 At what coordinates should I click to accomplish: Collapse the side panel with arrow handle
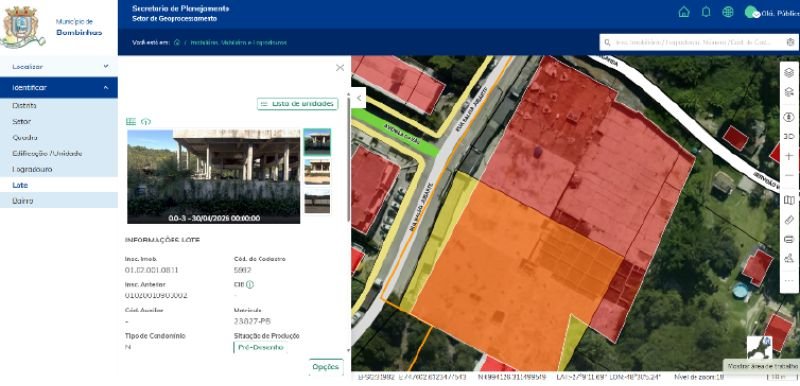pos(359,97)
